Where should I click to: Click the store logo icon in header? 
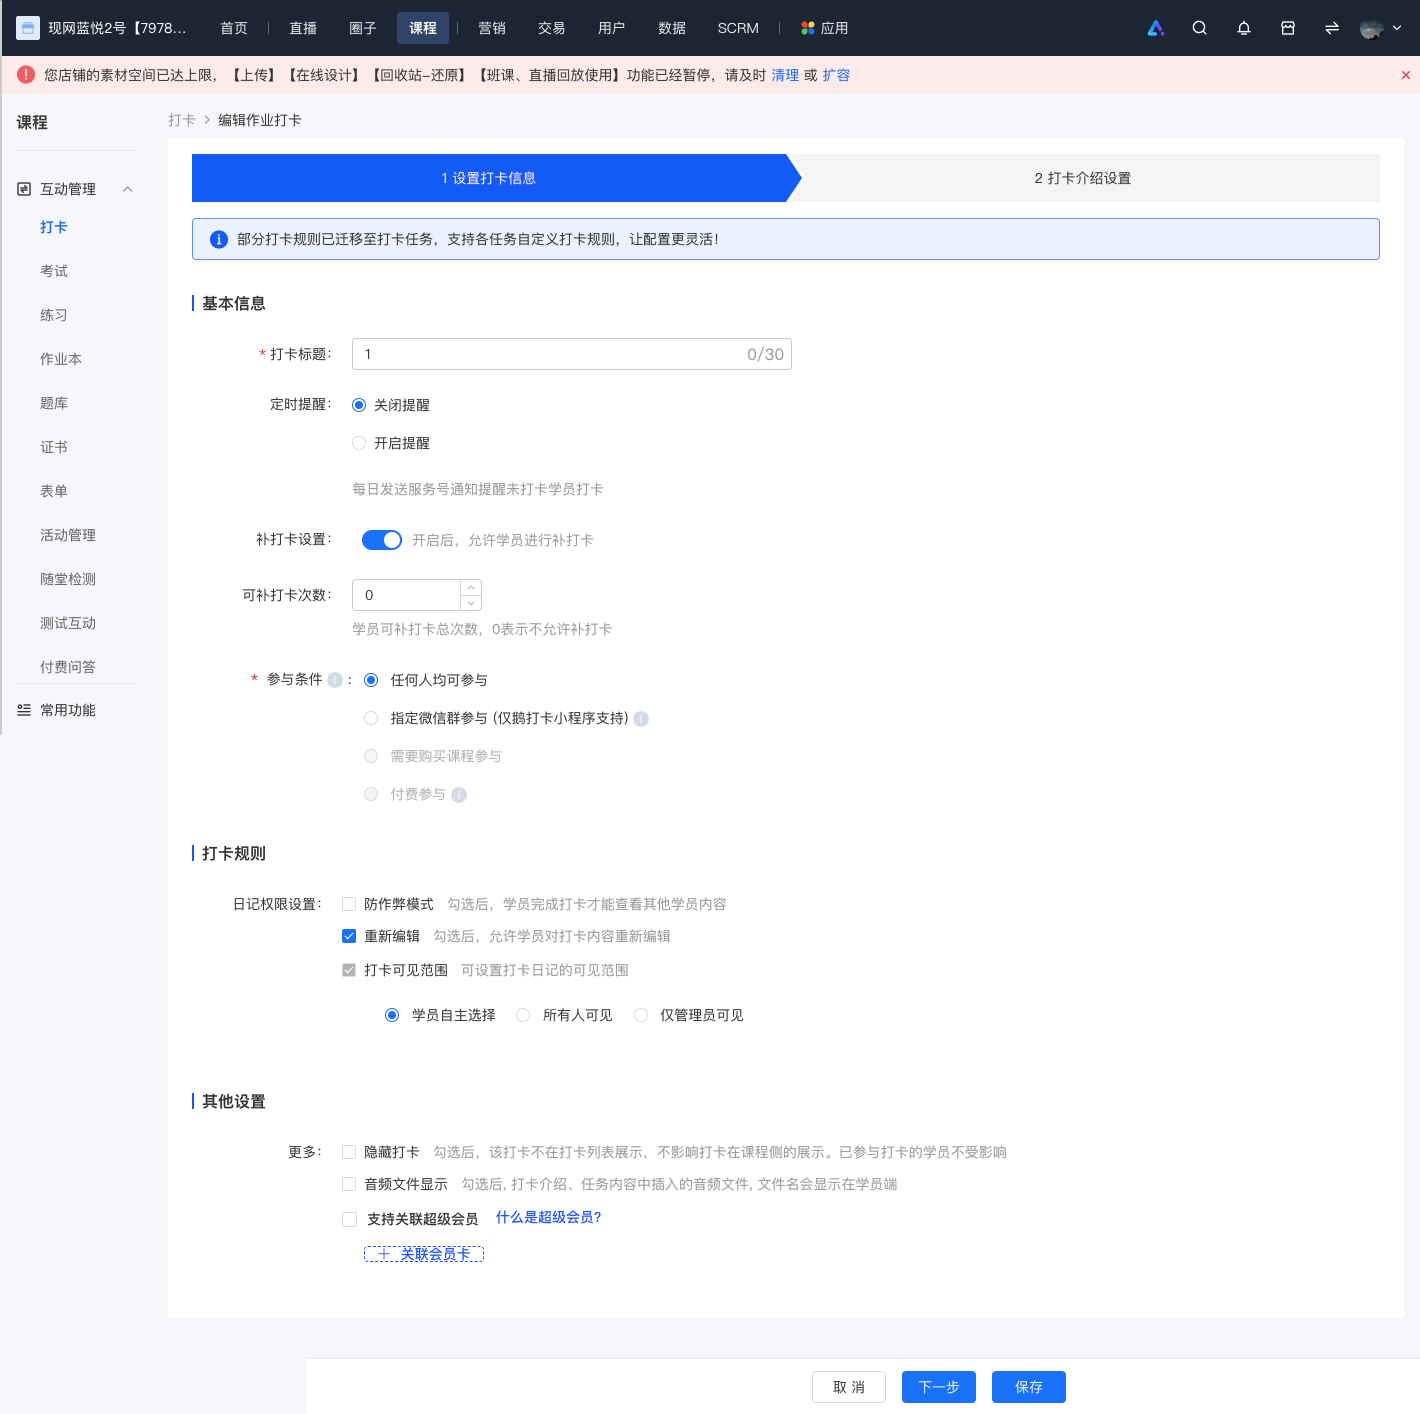pyautogui.click(x=28, y=28)
